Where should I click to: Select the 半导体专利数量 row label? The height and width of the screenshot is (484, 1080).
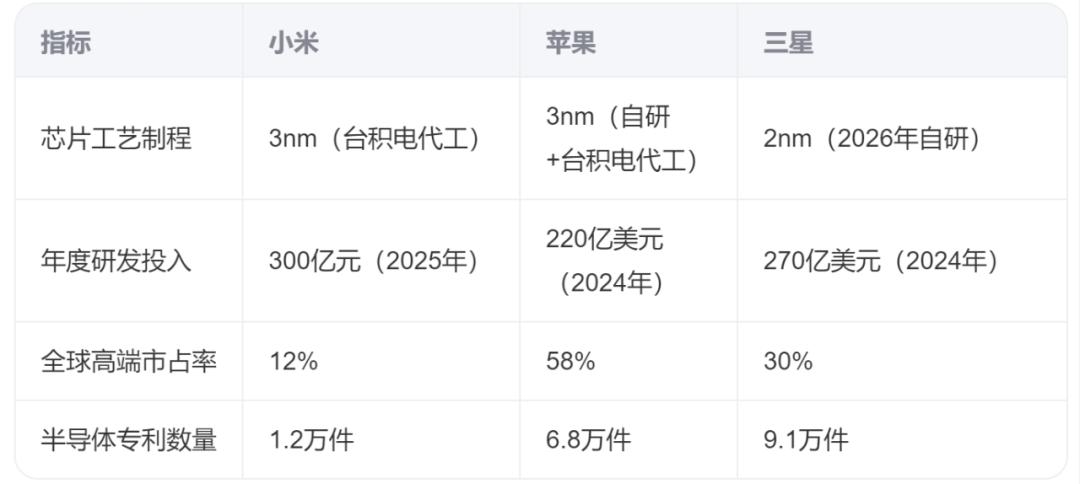click(x=129, y=440)
